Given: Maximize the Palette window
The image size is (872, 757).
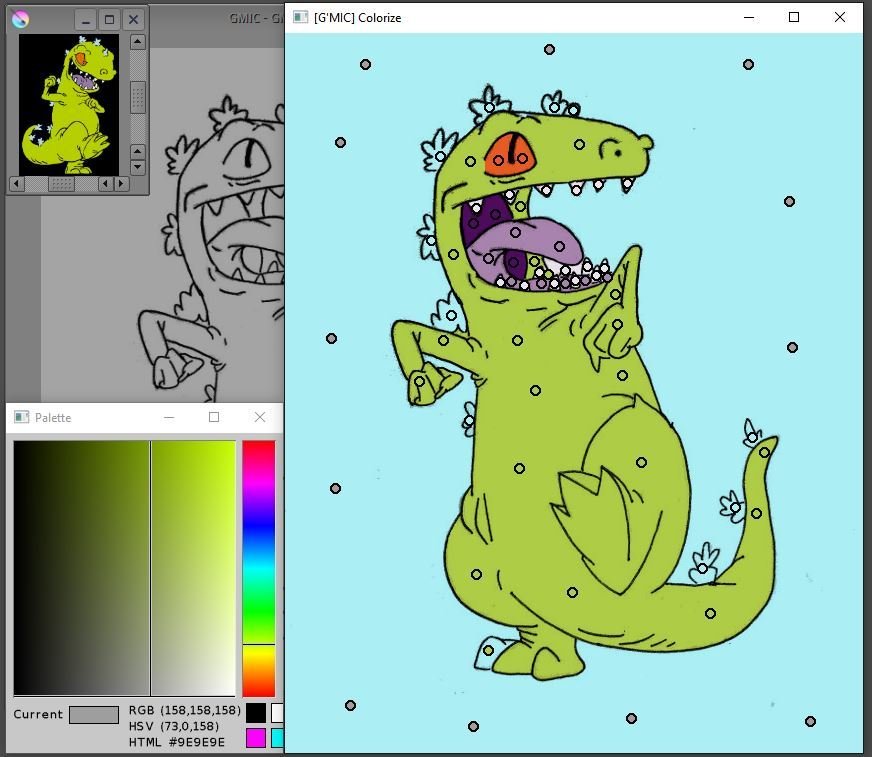Looking at the screenshot, I should 214,417.
